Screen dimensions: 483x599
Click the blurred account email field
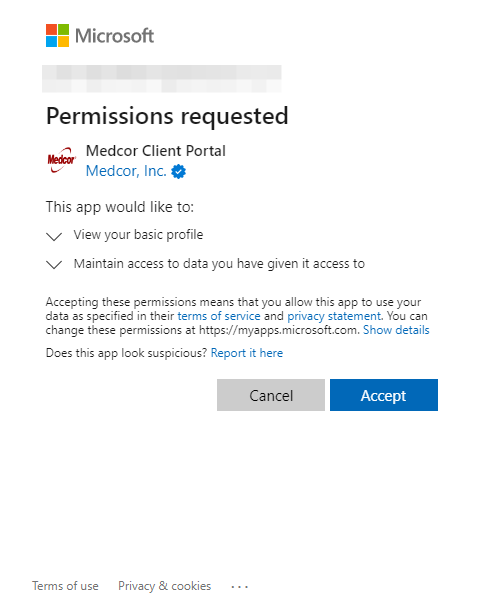click(x=162, y=79)
